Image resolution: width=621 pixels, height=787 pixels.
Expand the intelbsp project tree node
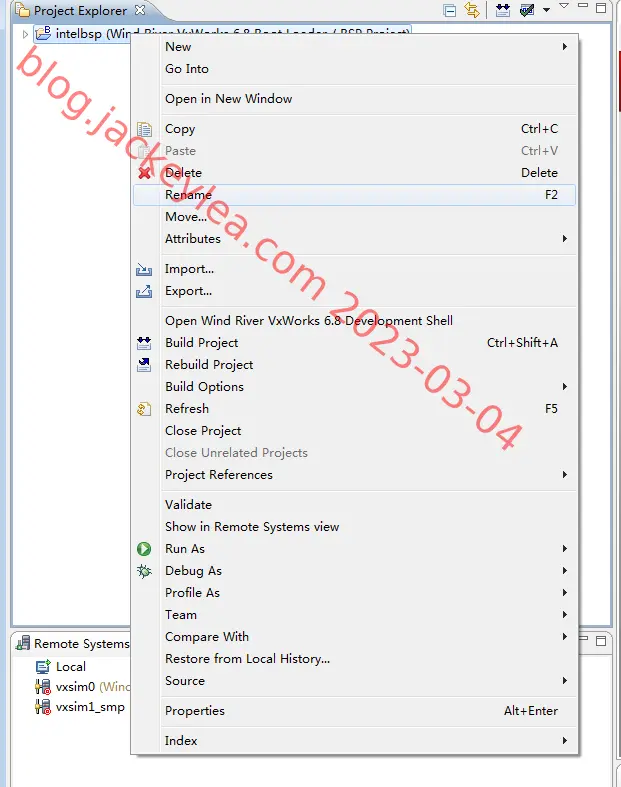25,34
